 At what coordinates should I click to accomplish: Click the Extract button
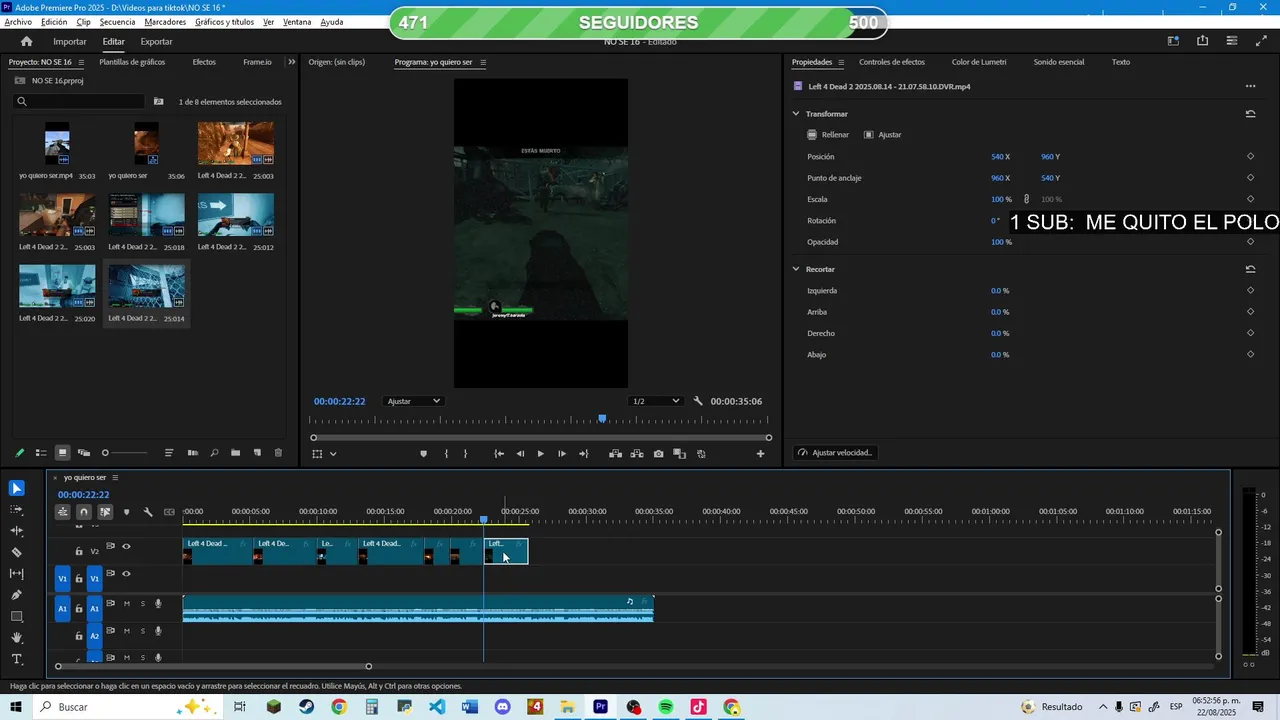click(637, 454)
